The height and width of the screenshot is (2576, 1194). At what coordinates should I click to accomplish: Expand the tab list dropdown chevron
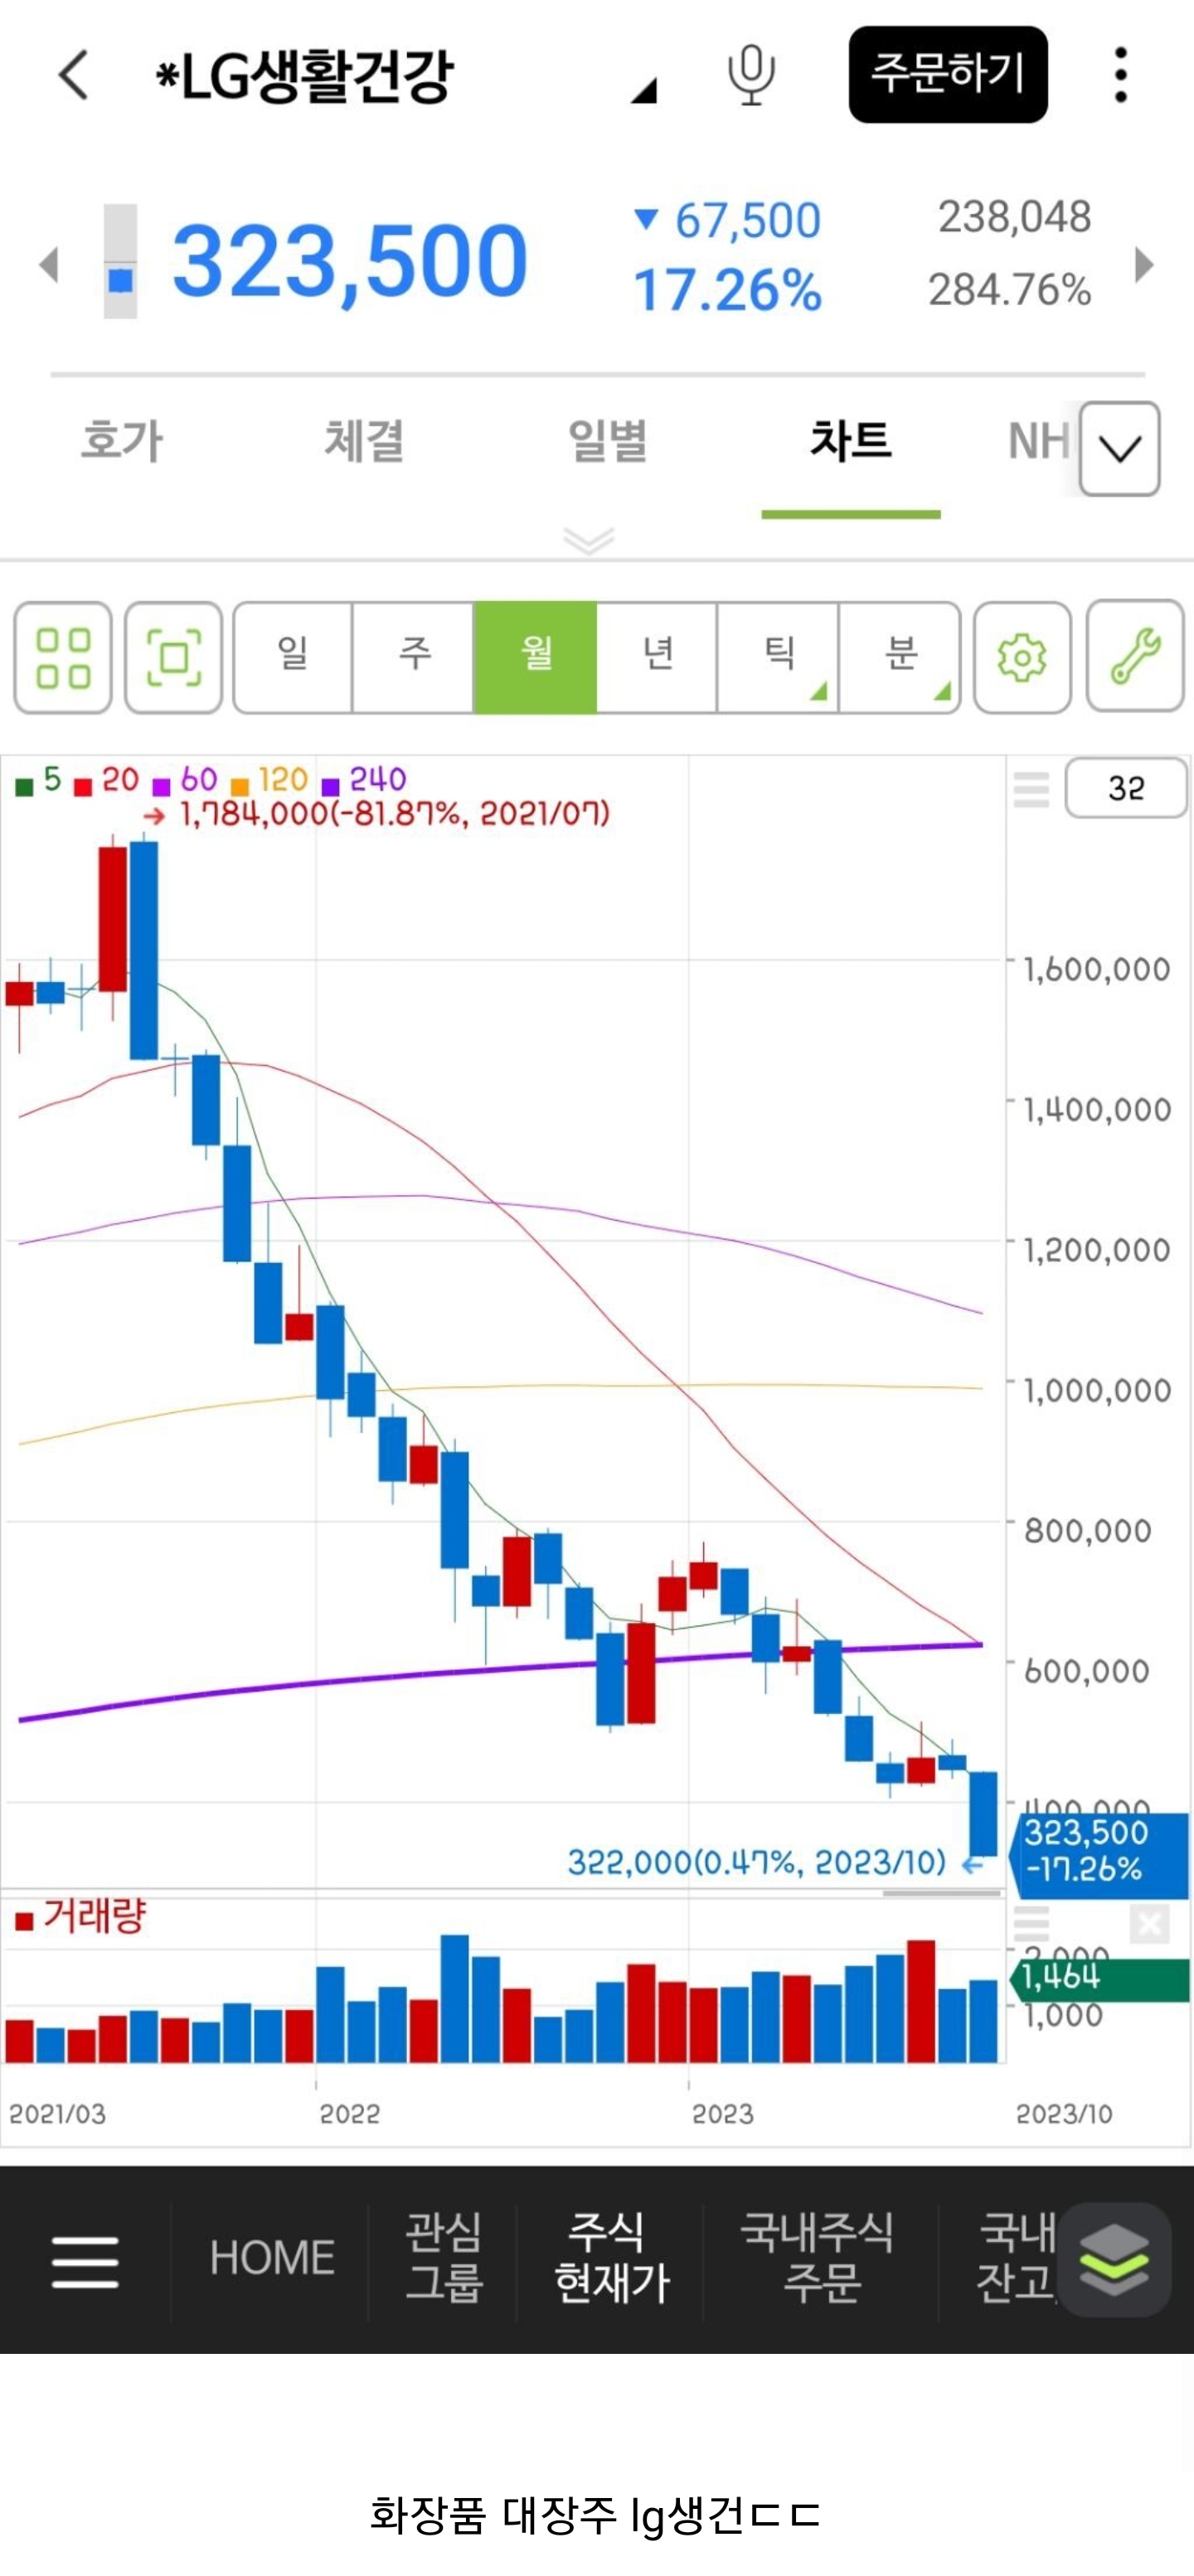(1120, 449)
